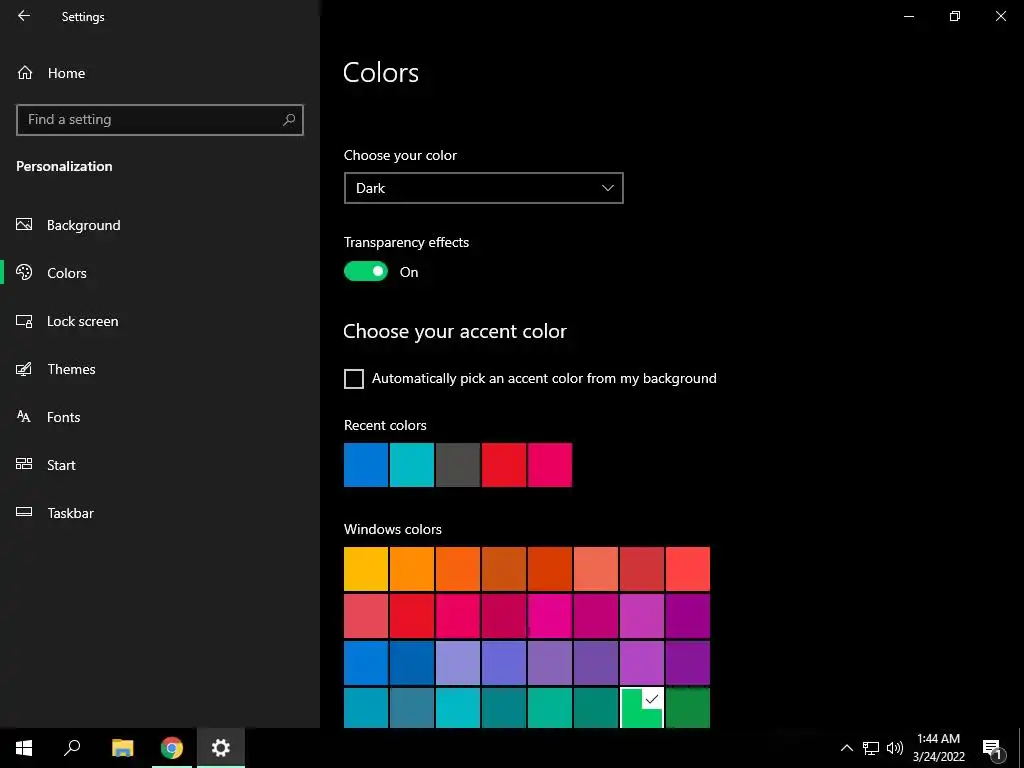Select Colors in the sidebar

pyautogui.click(x=67, y=273)
